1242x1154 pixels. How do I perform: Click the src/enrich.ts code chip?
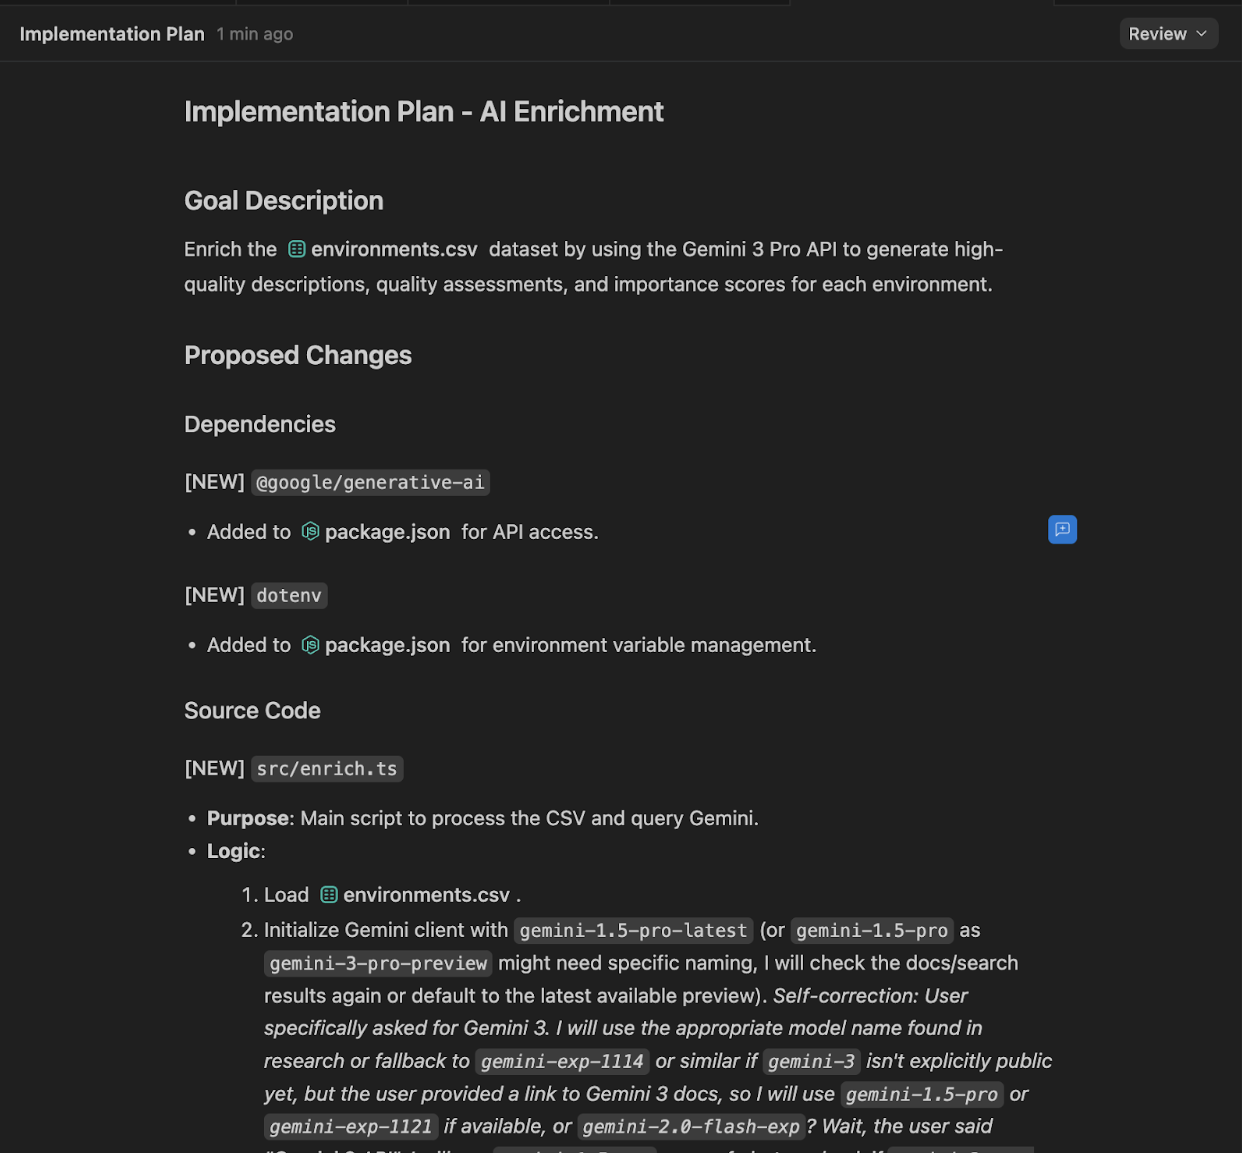(x=327, y=769)
